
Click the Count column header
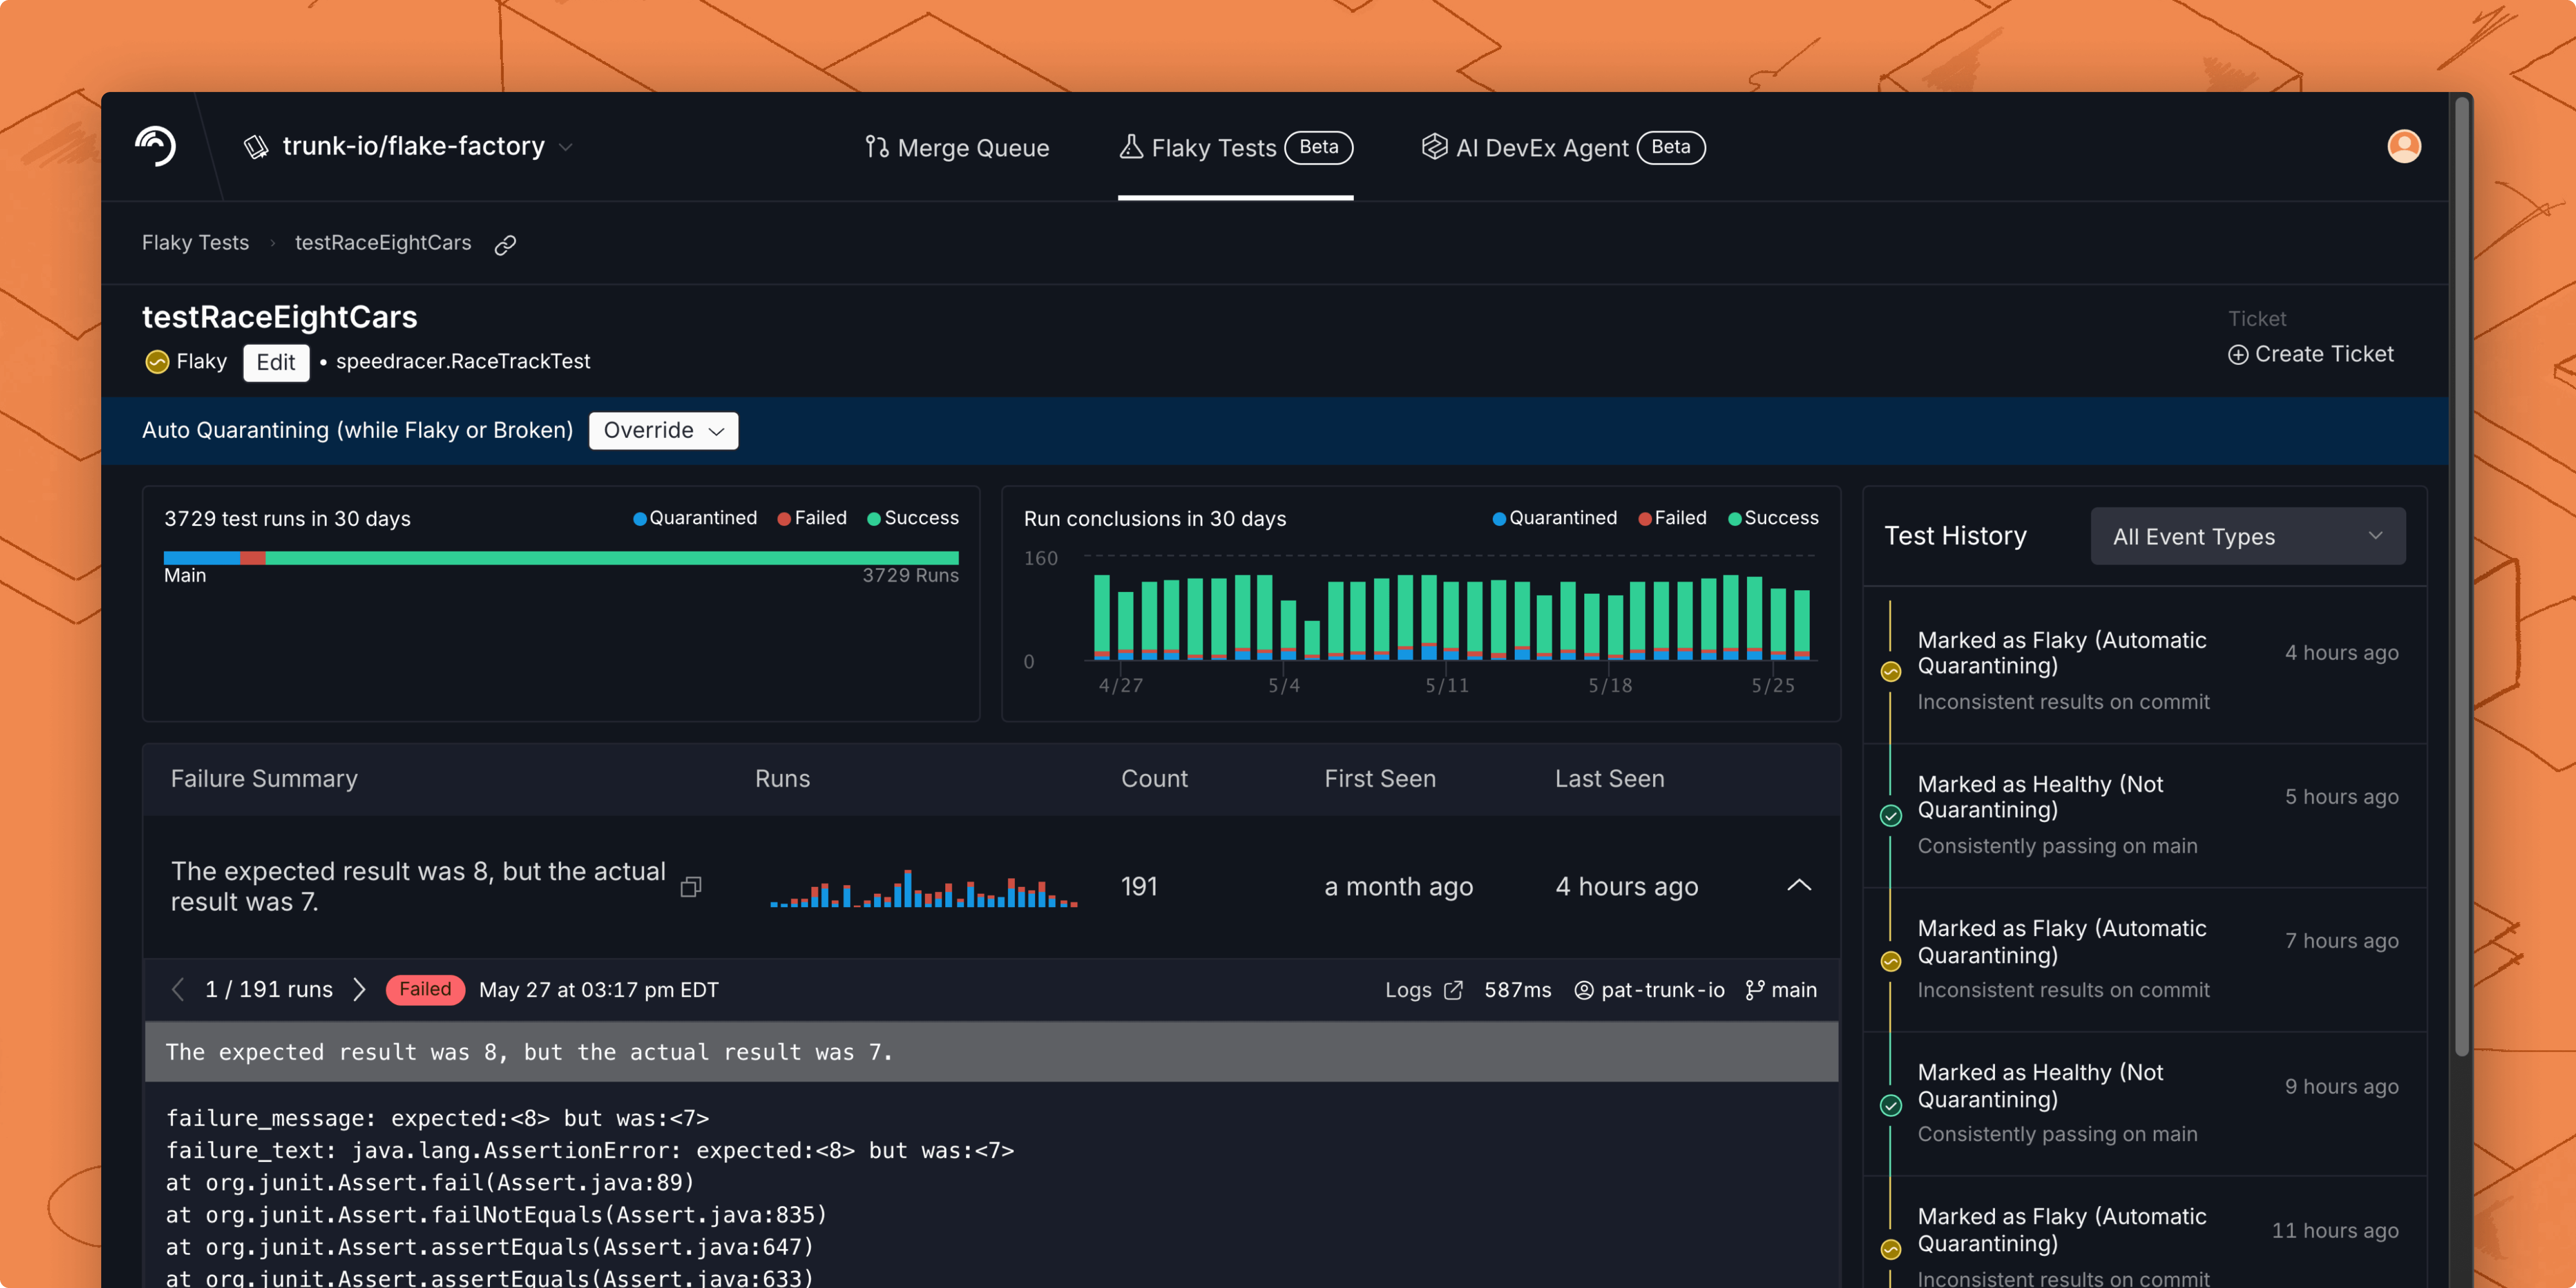point(1155,779)
